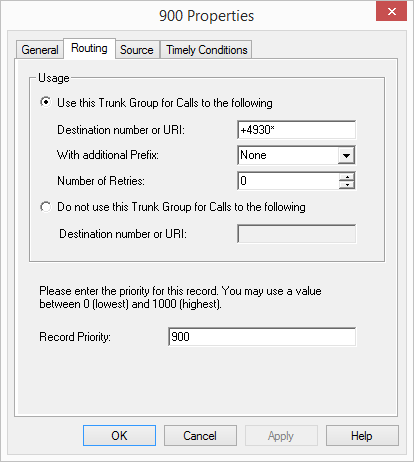Click the None value in prefix combo box
414x462 pixels.
(253, 155)
